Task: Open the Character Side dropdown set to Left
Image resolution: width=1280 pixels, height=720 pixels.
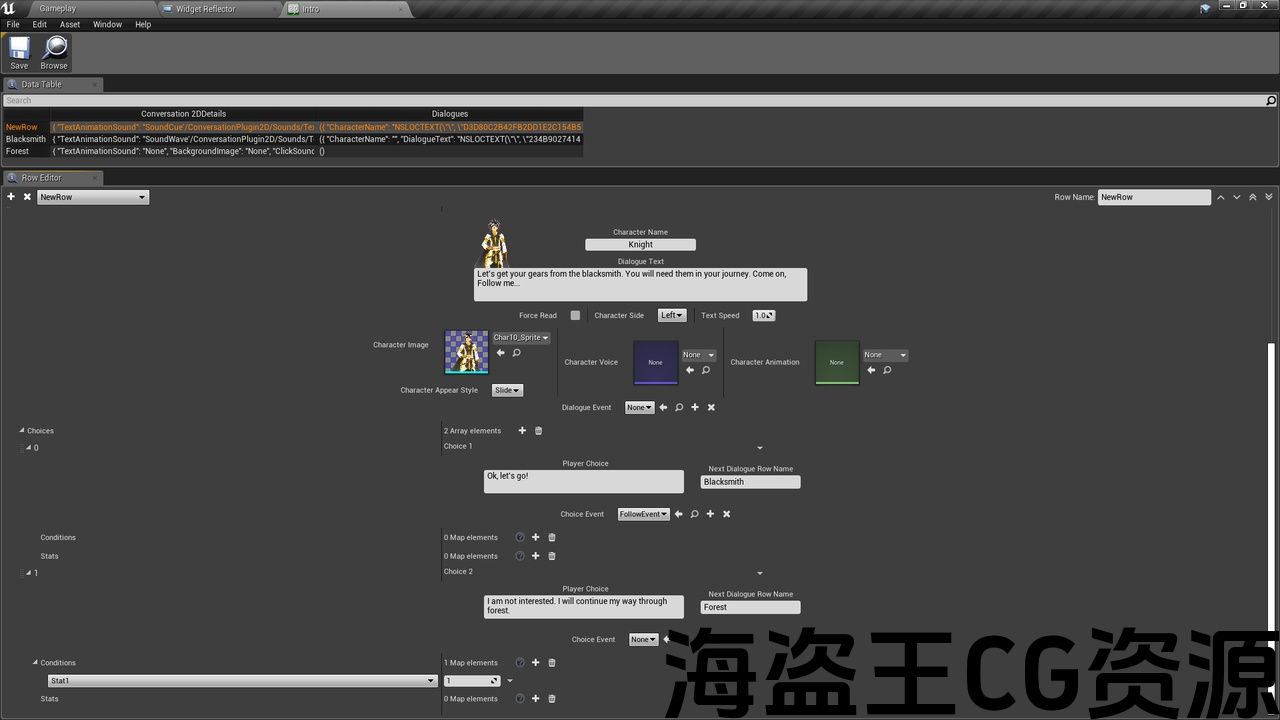Action: pyautogui.click(x=672, y=316)
